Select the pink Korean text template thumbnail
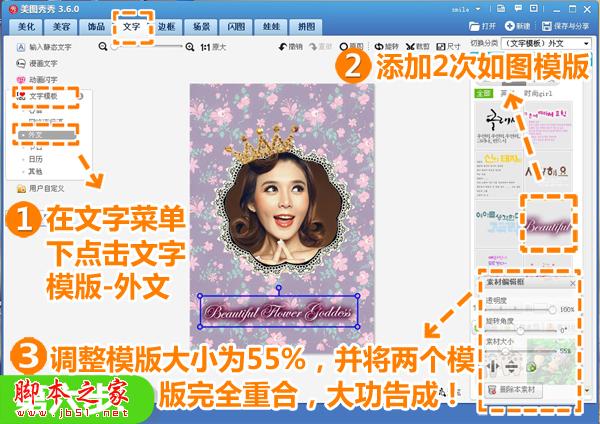 click(x=548, y=125)
